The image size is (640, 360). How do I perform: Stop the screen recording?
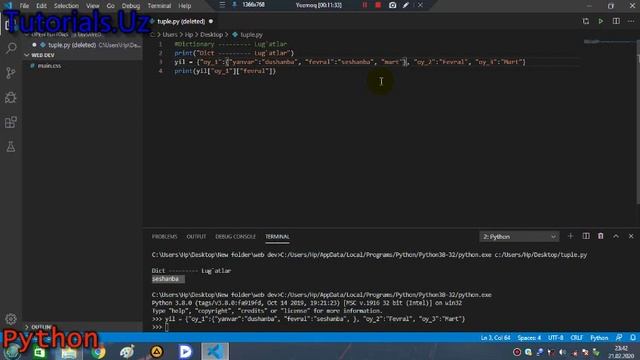(378, 5)
